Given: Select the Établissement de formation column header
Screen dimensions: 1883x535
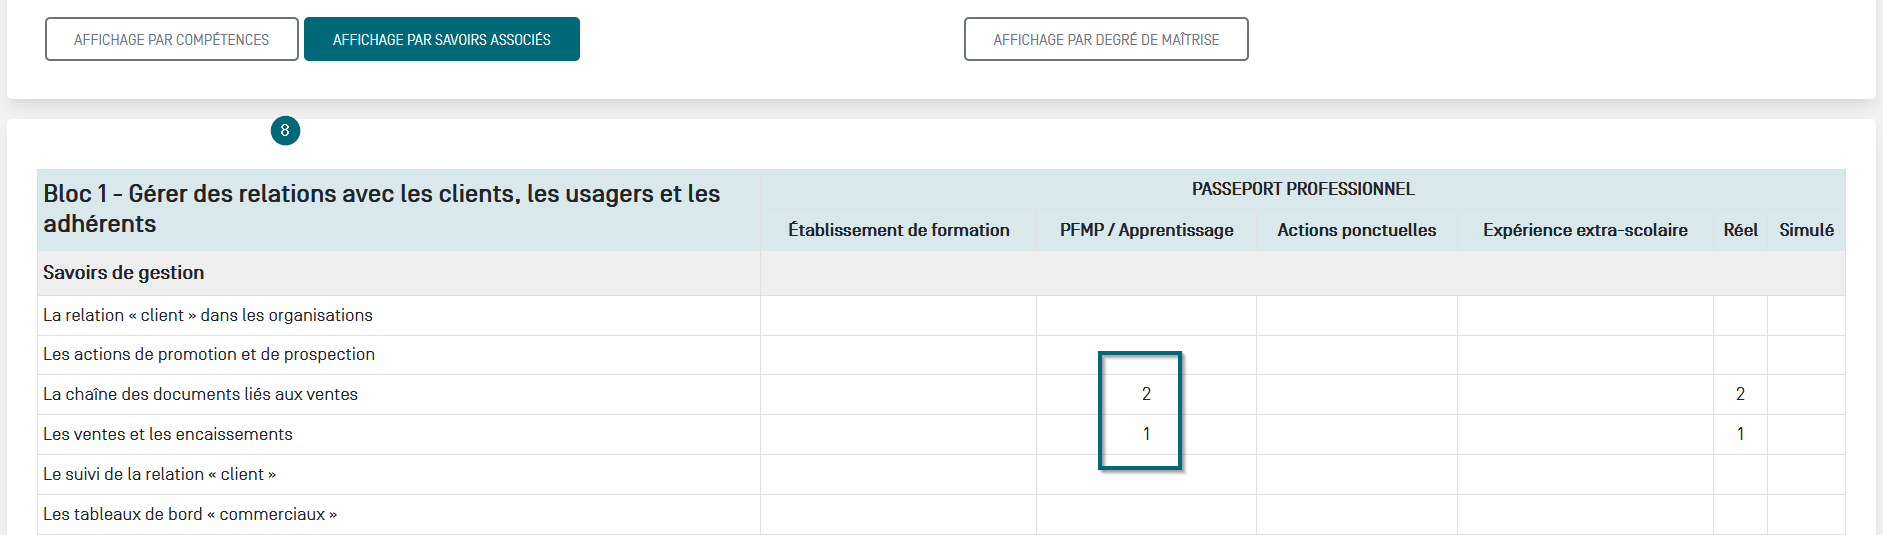Looking at the screenshot, I should [x=898, y=230].
